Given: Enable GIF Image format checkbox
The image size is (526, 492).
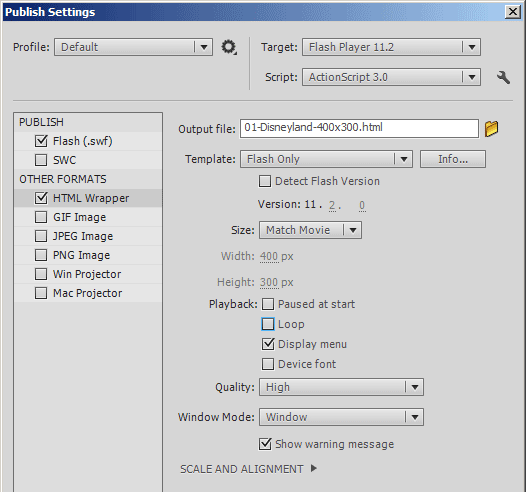Looking at the screenshot, I should (41, 217).
